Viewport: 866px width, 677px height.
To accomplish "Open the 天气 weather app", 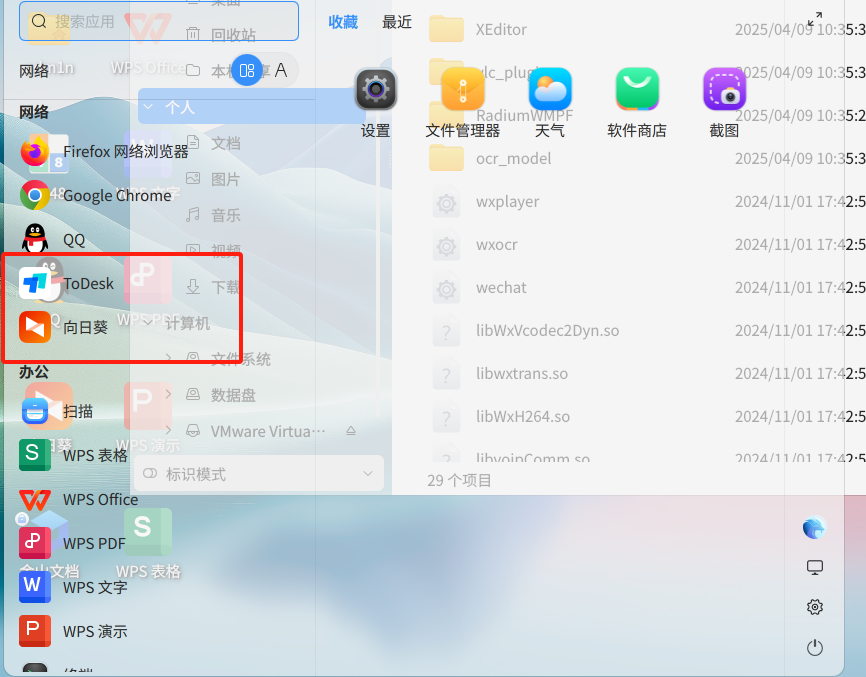I will [550, 104].
